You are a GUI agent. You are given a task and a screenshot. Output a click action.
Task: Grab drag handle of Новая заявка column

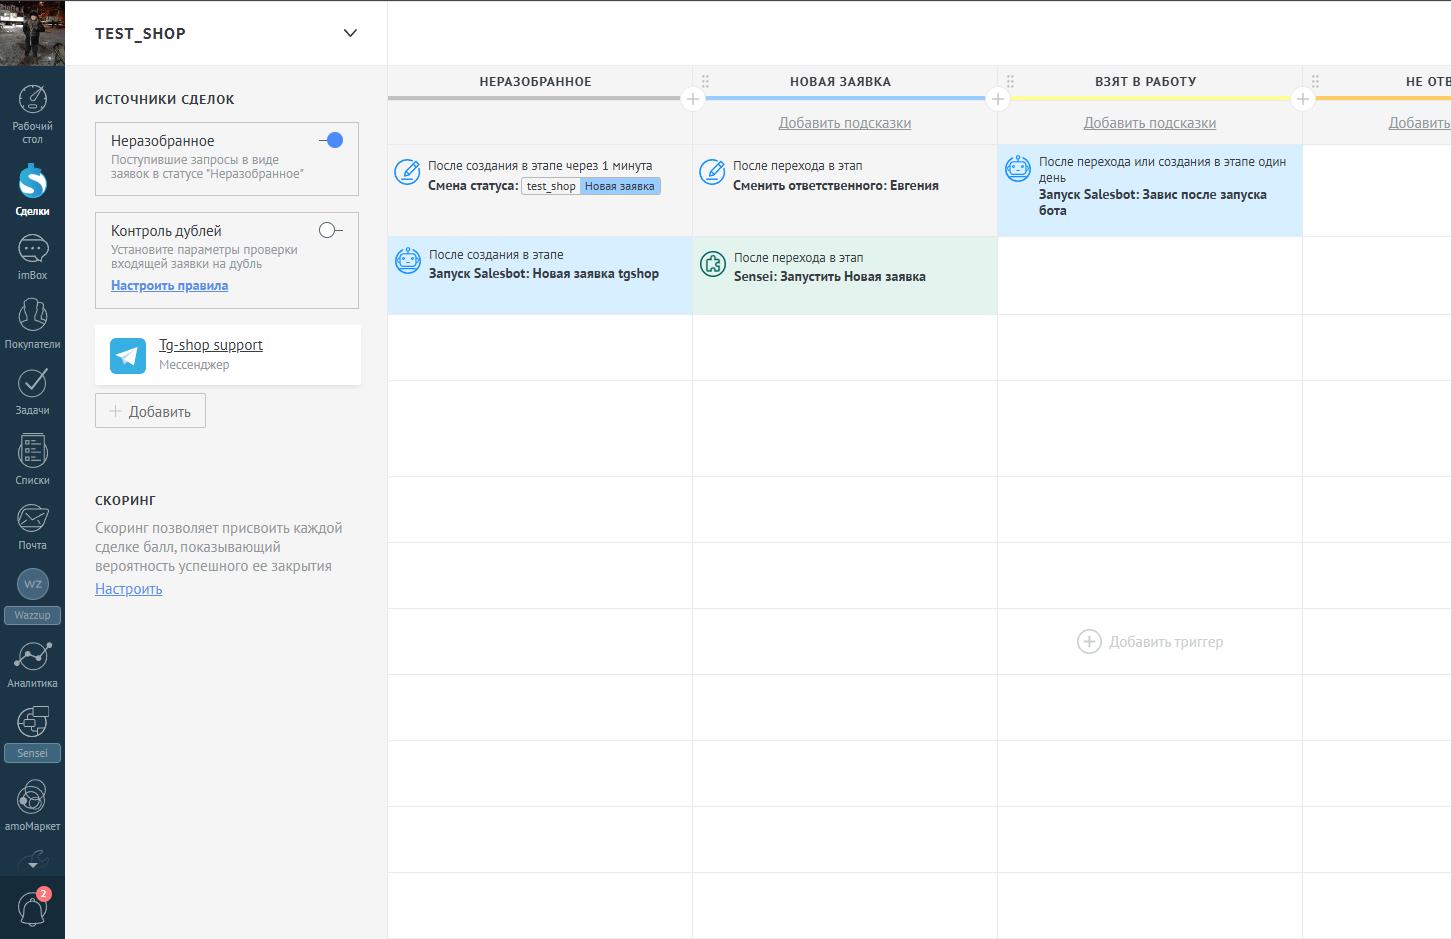point(705,81)
